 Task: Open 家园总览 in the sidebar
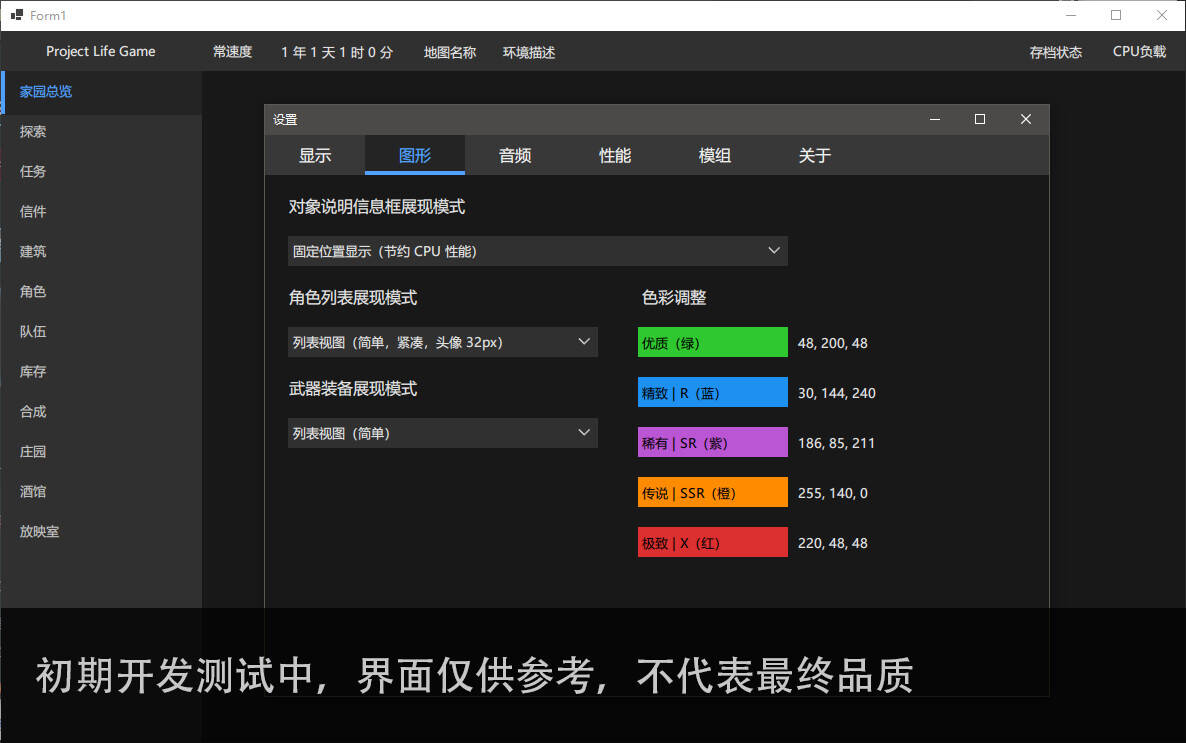(101, 92)
